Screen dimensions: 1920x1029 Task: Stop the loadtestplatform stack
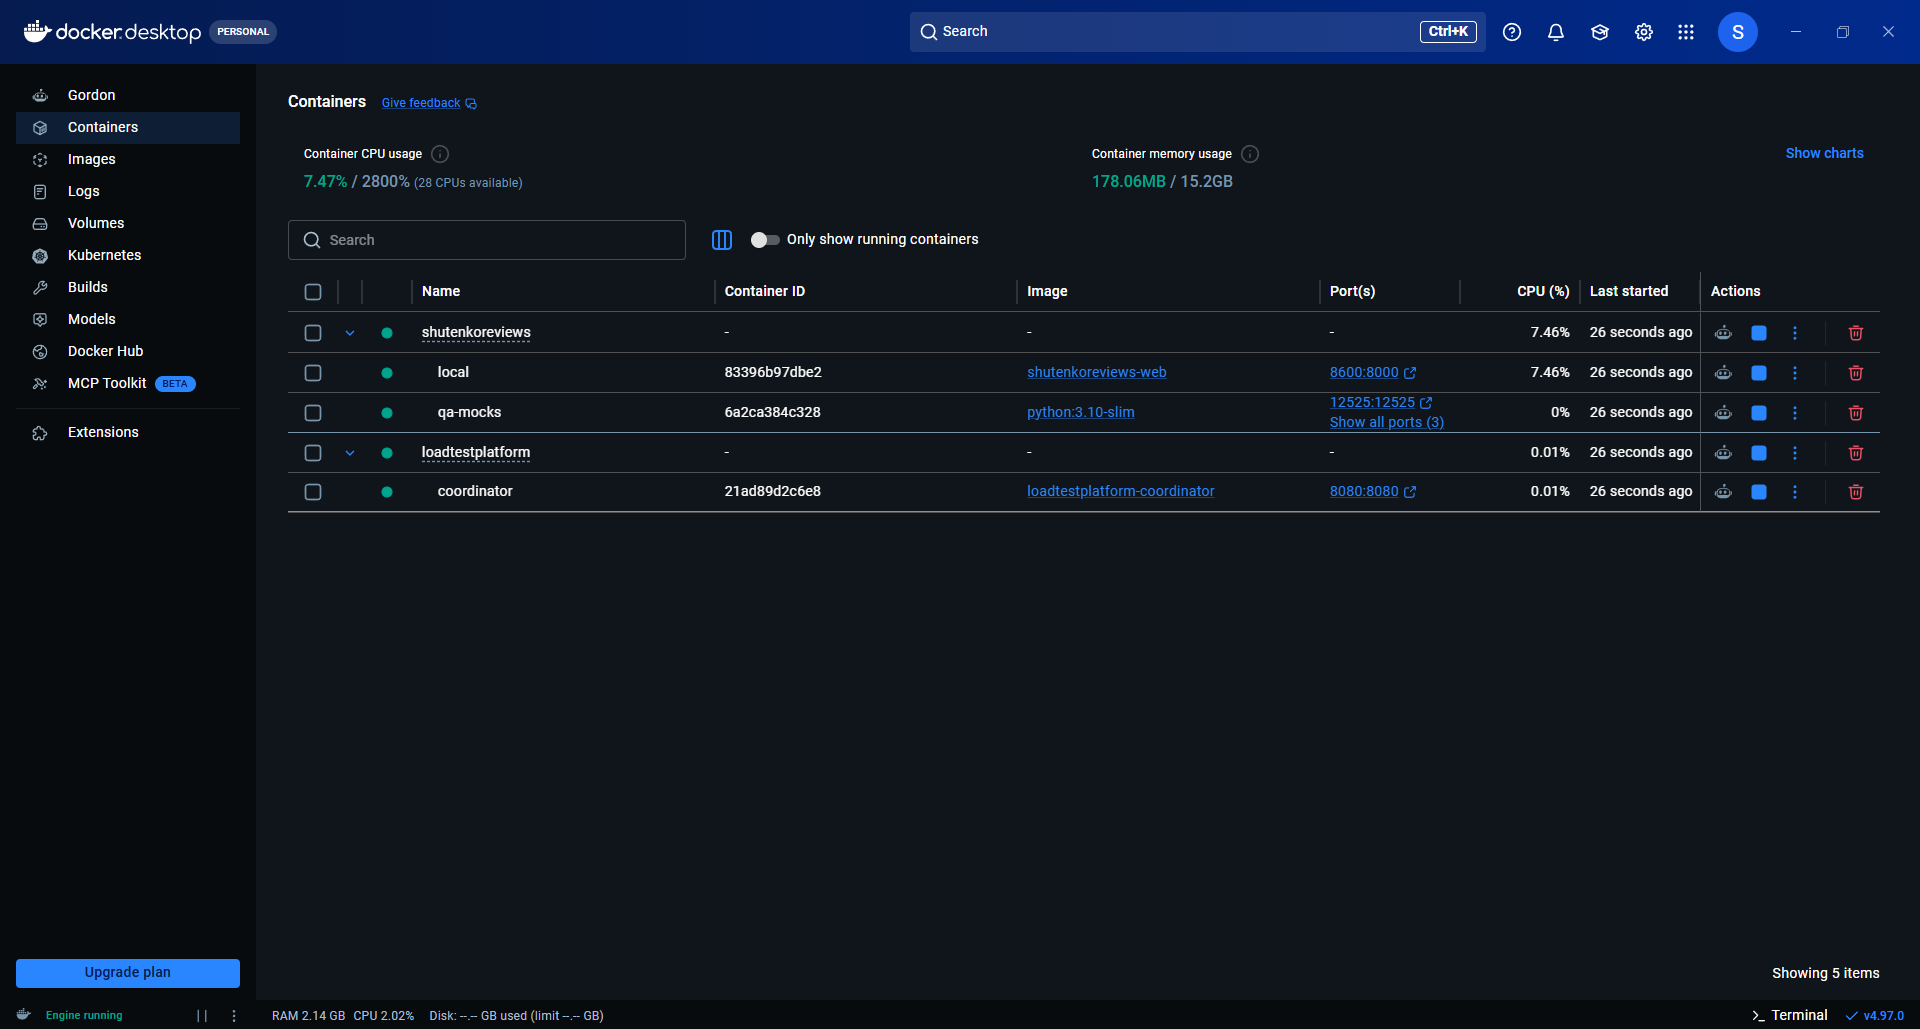tap(1759, 453)
